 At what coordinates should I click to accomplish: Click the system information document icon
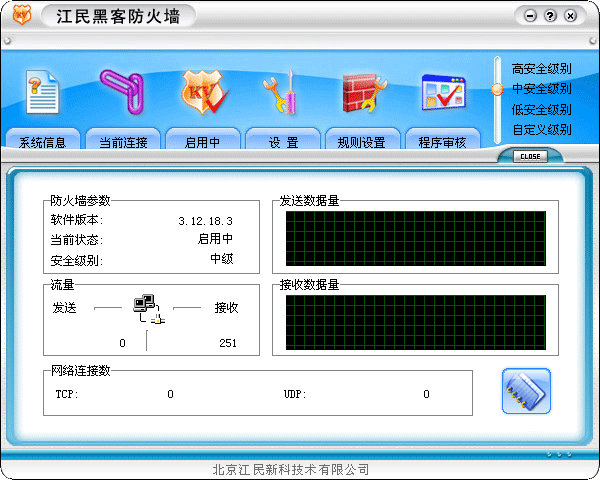(x=42, y=91)
